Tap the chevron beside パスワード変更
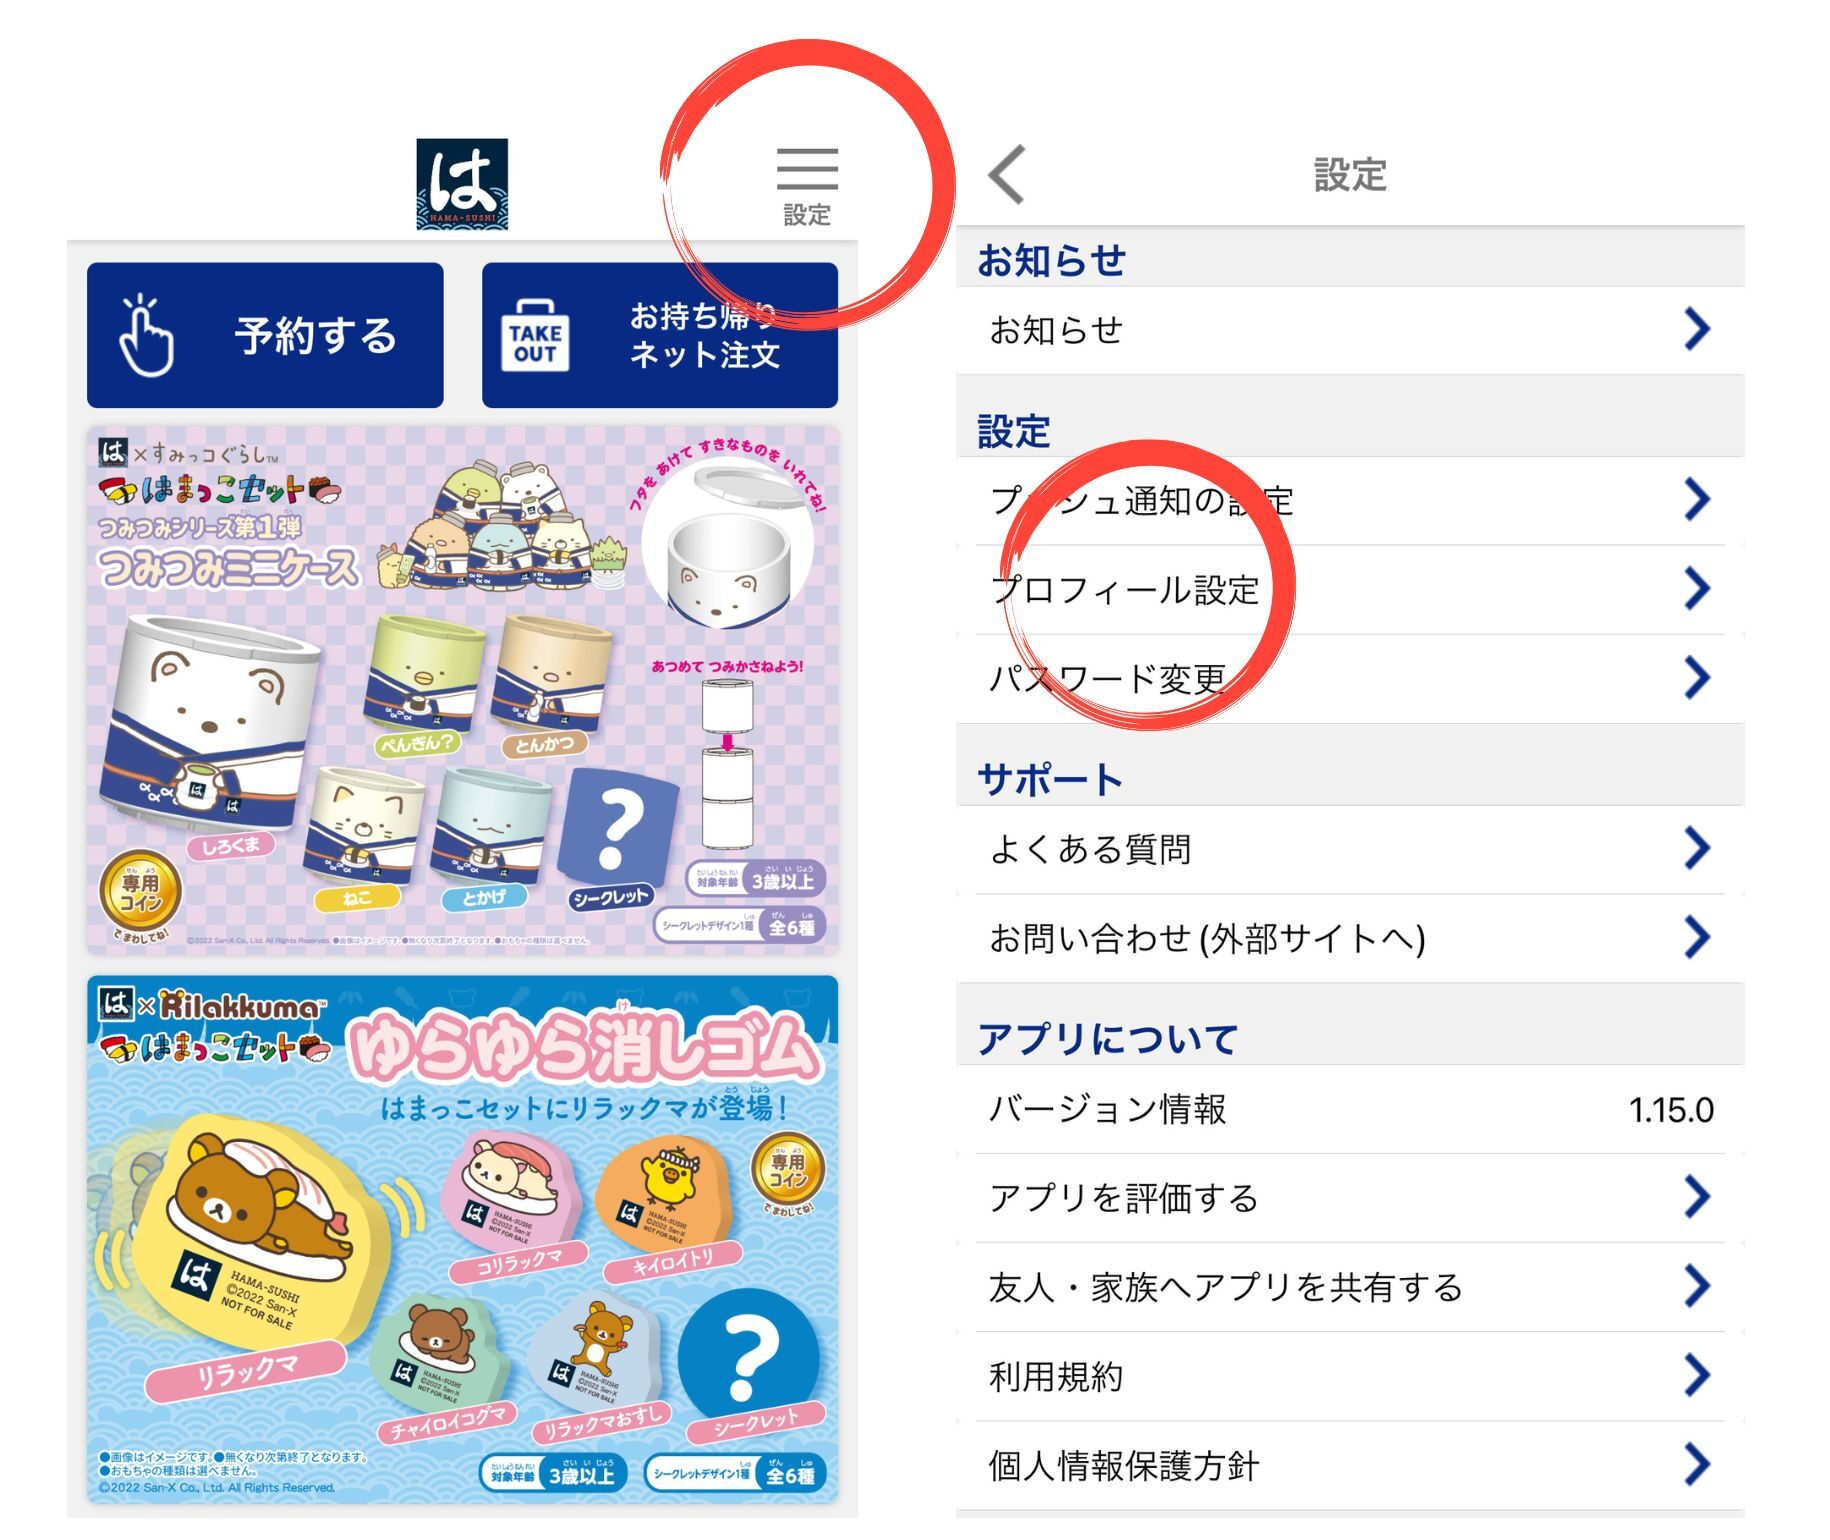The height and width of the screenshot is (1540, 1830). [1697, 678]
